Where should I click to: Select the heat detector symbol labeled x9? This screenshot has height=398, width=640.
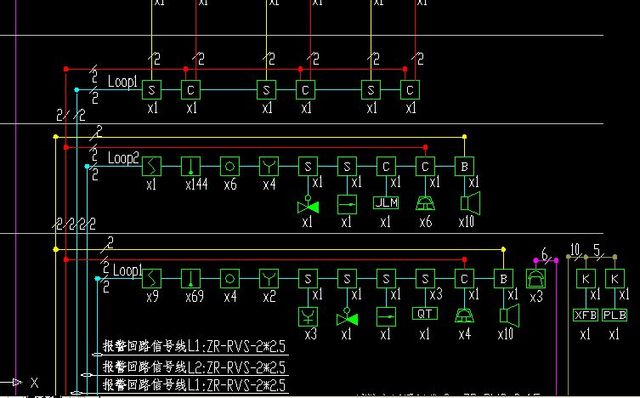tap(151, 279)
